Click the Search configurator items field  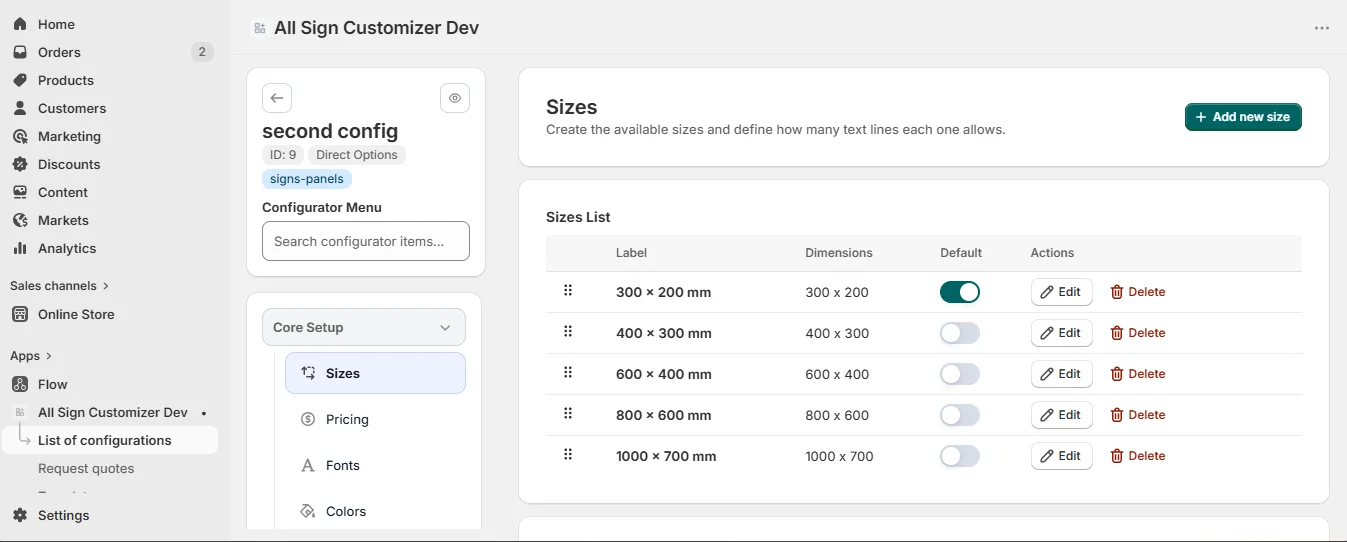pos(366,241)
